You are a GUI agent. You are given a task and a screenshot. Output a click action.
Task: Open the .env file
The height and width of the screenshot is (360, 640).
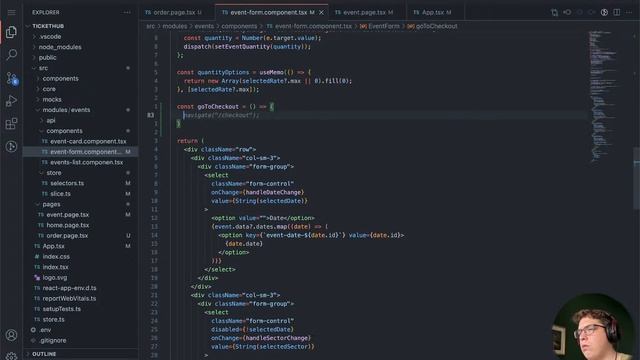point(45,330)
